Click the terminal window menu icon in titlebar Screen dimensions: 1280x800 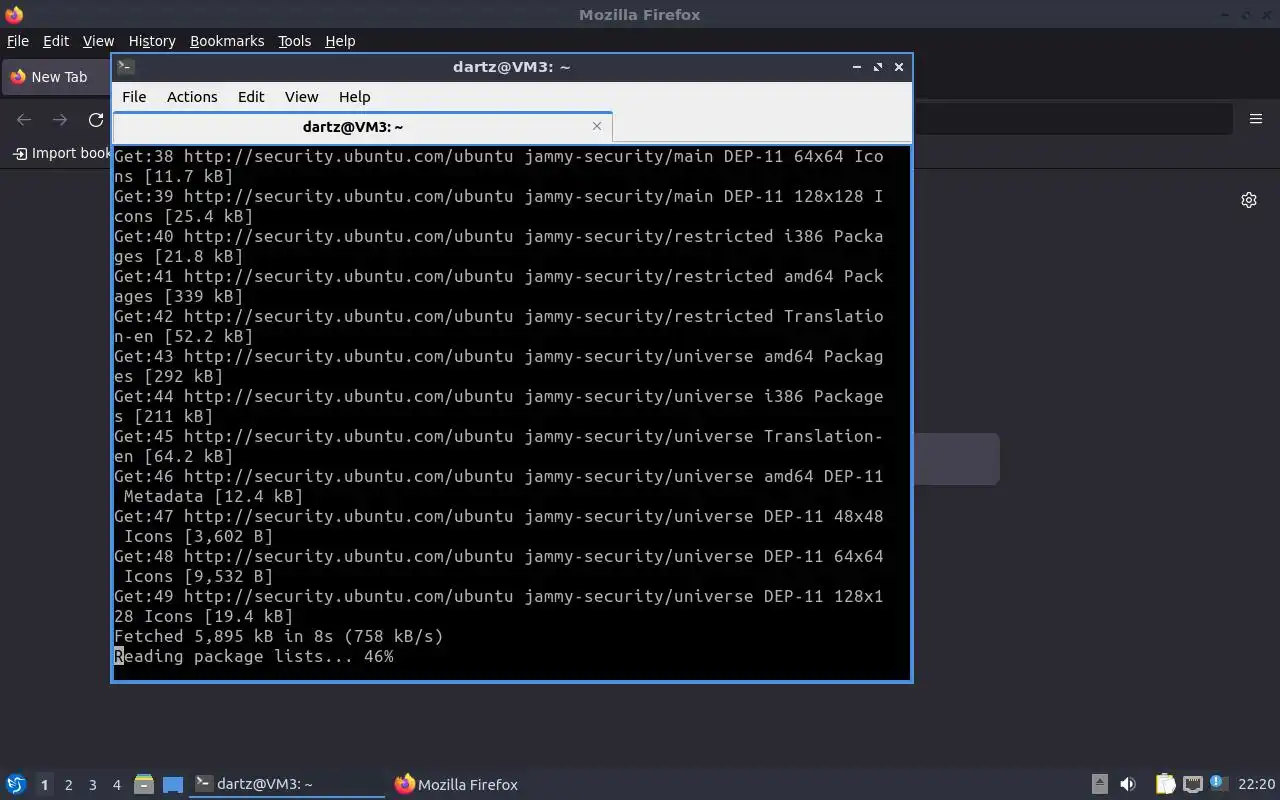point(125,67)
